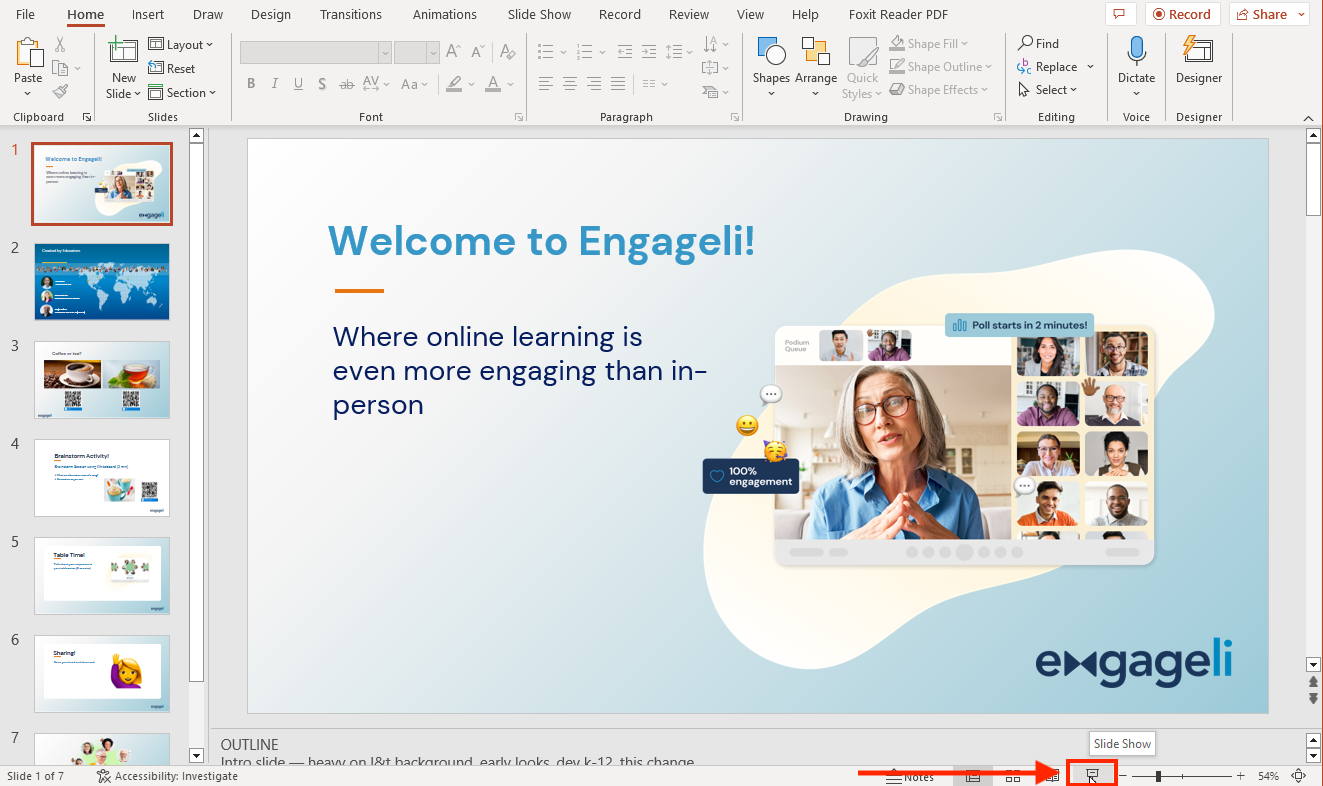Toggle underline formatting
1323x786 pixels.
298,84
